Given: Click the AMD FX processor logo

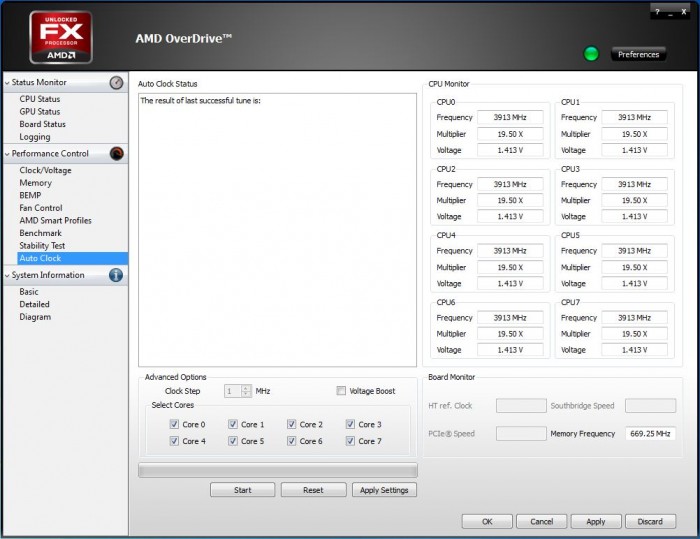Looking at the screenshot, I should tap(61, 38).
